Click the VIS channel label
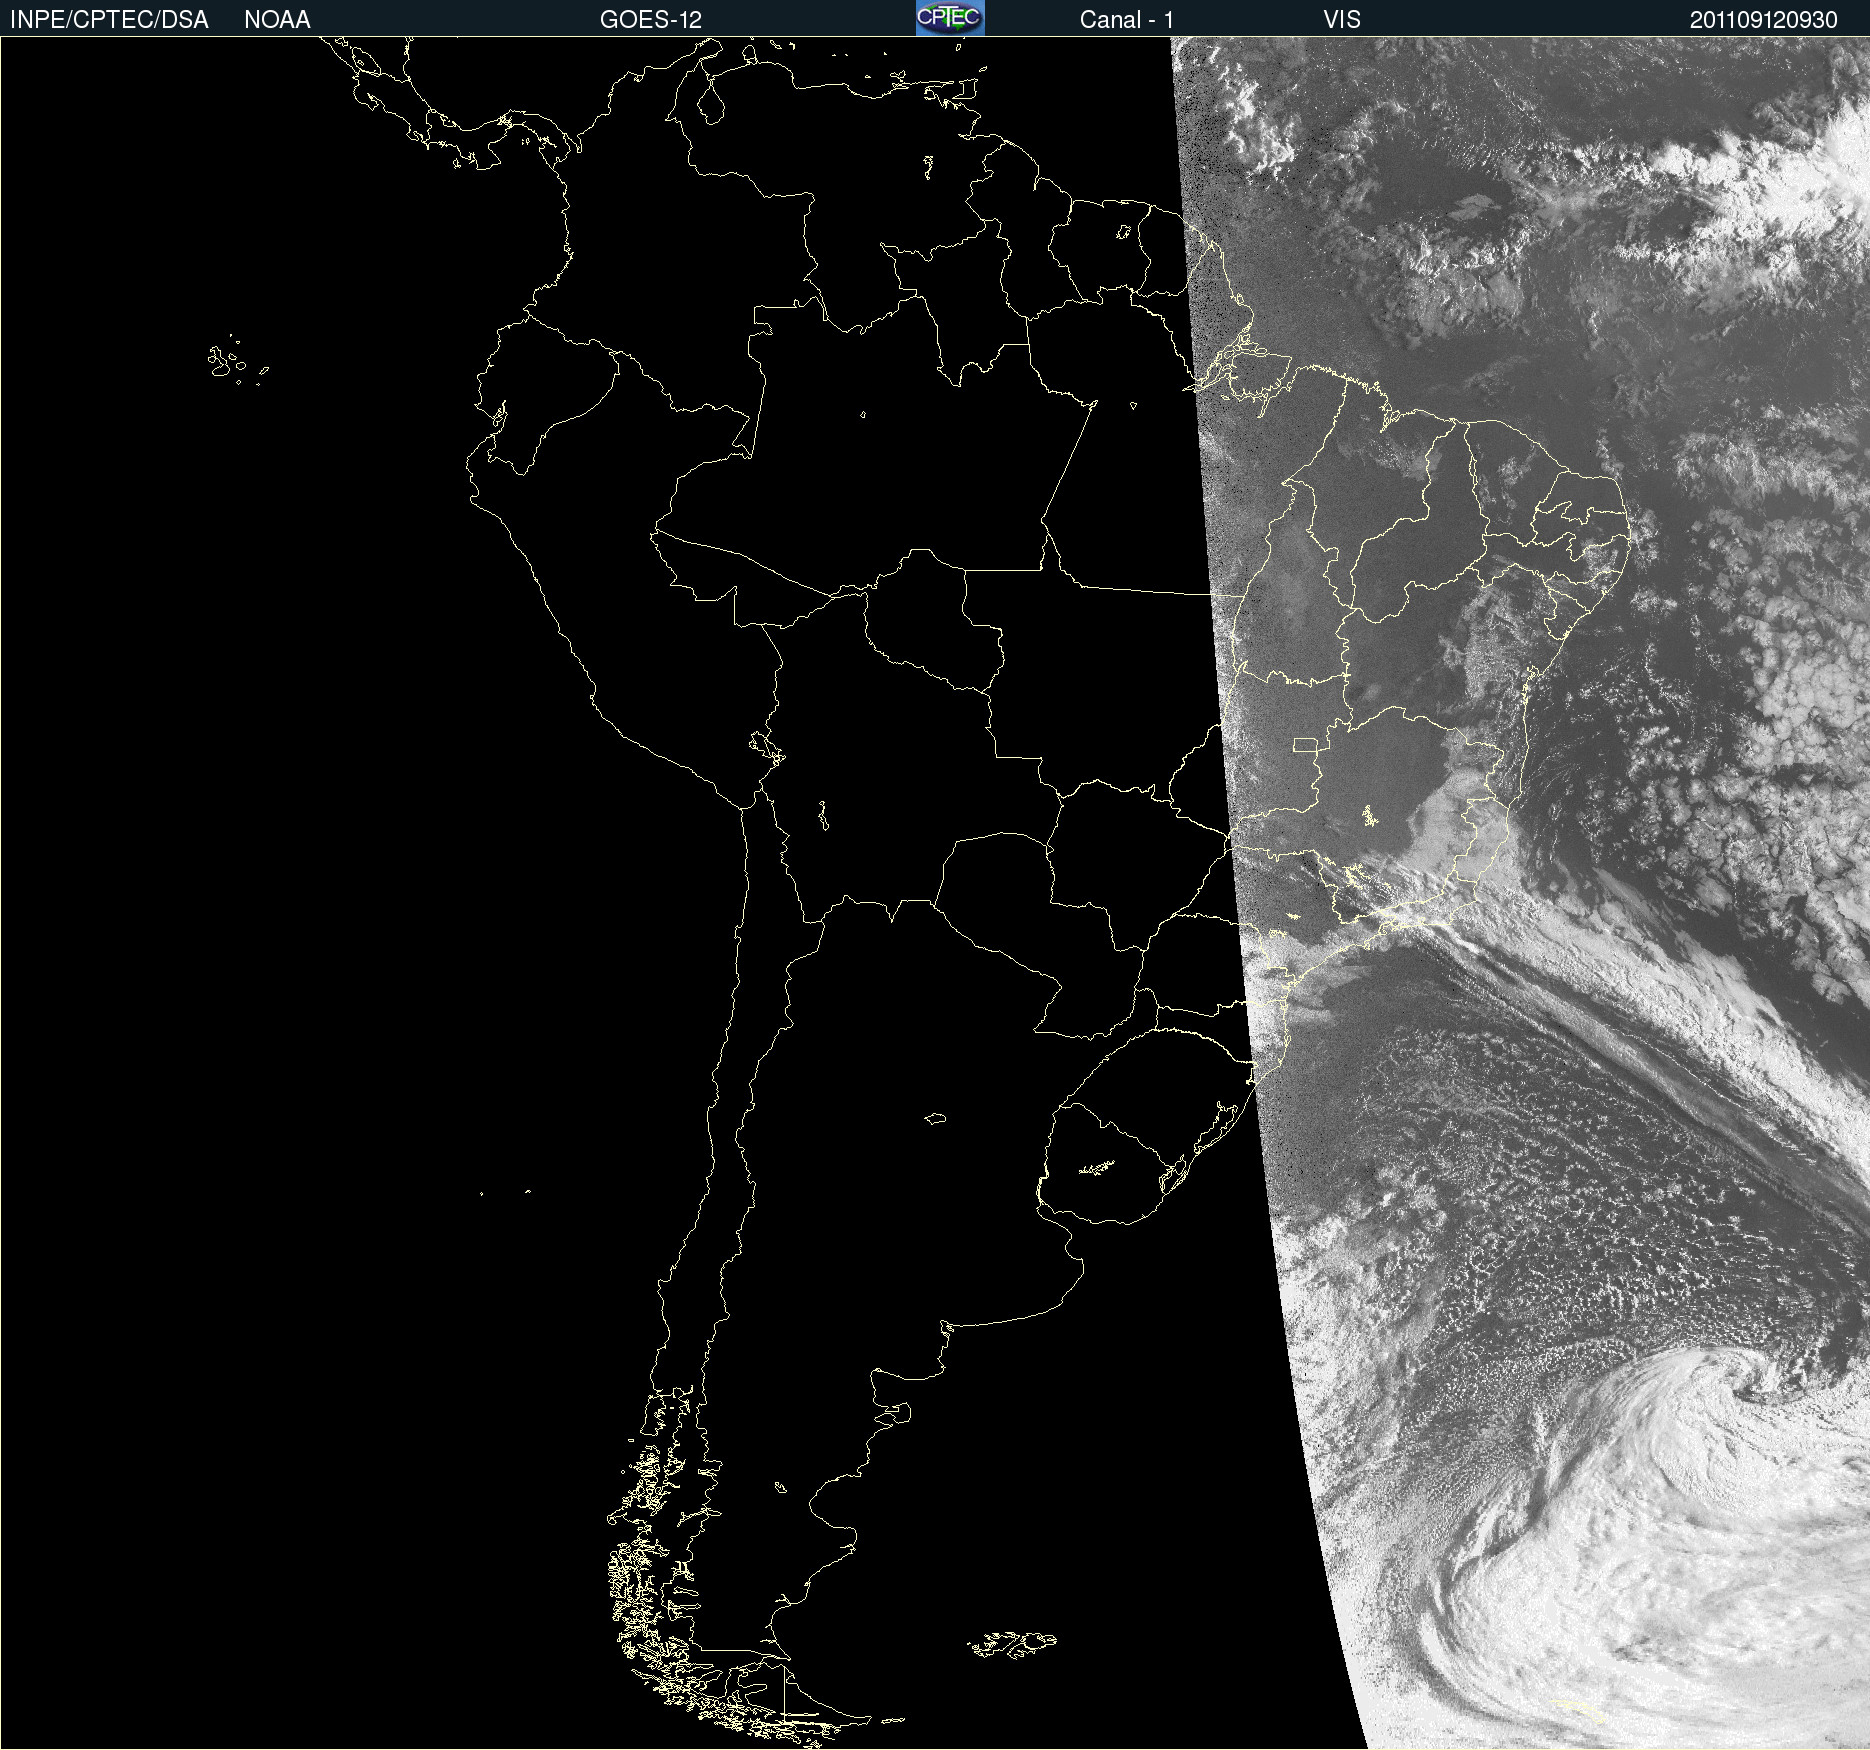 tap(1342, 20)
